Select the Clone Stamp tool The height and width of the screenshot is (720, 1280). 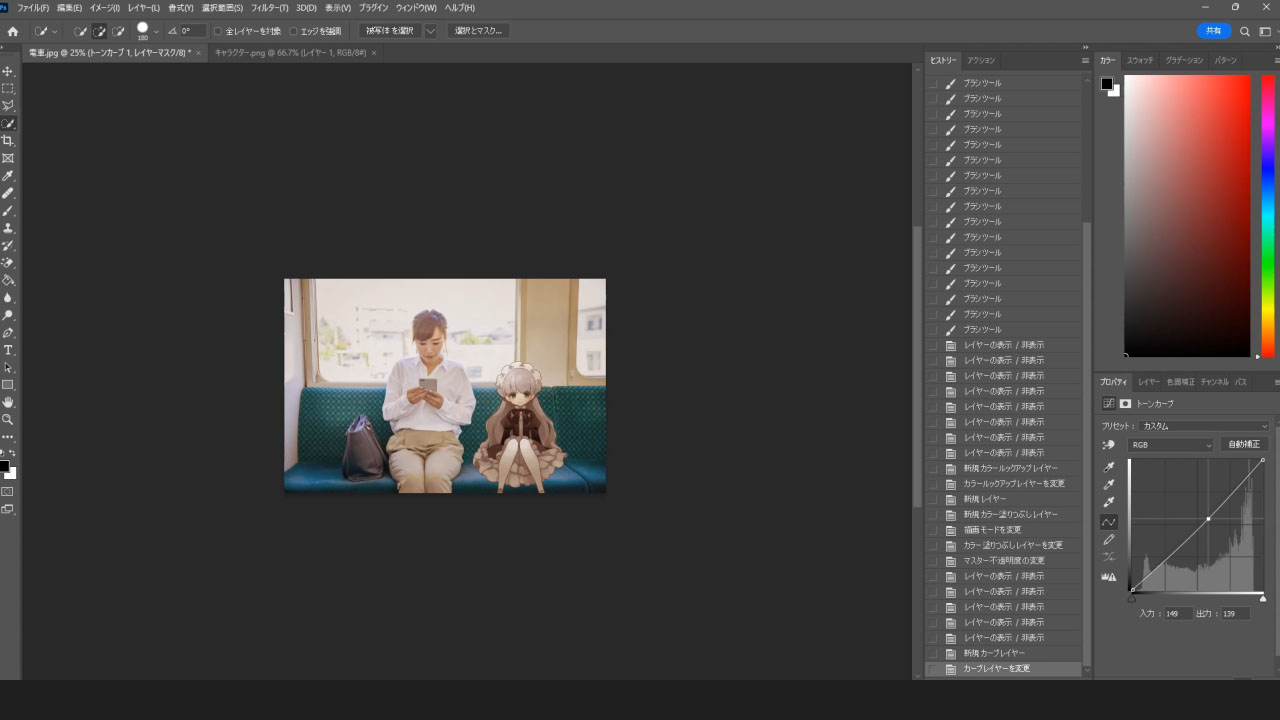[x=8, y=228]
